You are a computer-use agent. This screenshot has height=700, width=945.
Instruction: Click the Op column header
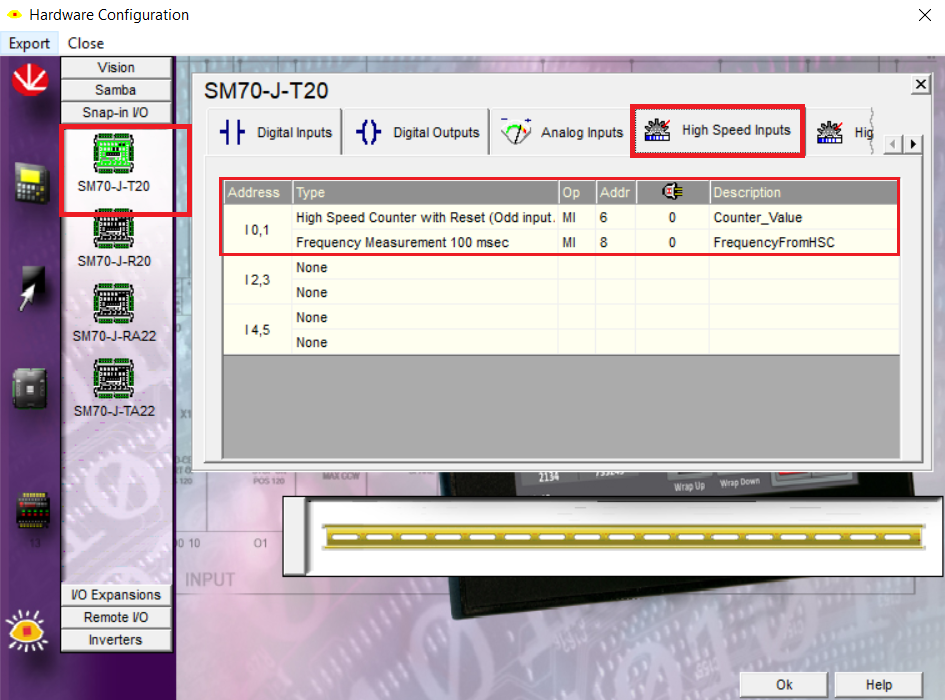pyautogui.click(x=577, y=192)
